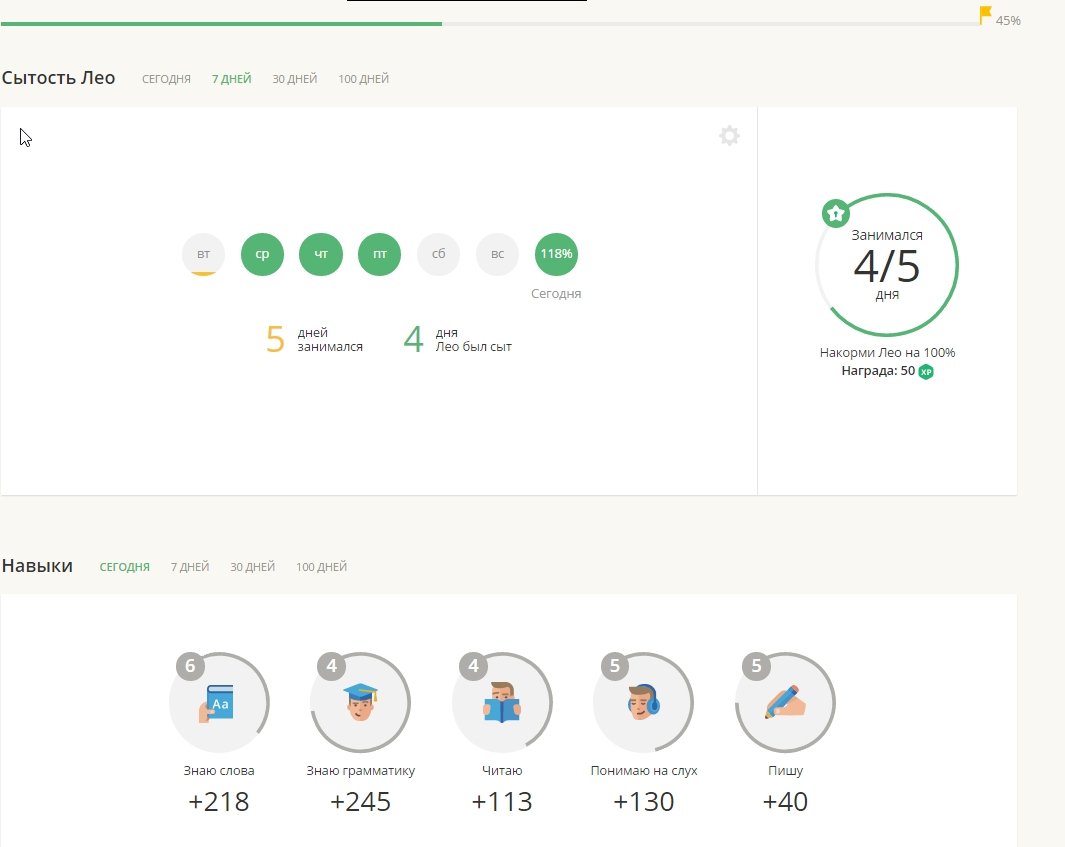Click the yellow flag goal marker
Image resolution: width=1065 pixels, height=847 pixels.
(x=985, y=14)
